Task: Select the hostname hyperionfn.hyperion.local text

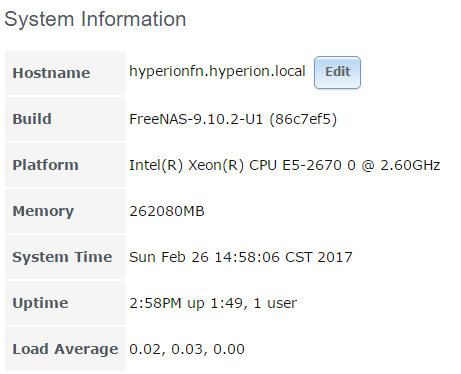Action: pyautogui.click(x=217, y=71)
